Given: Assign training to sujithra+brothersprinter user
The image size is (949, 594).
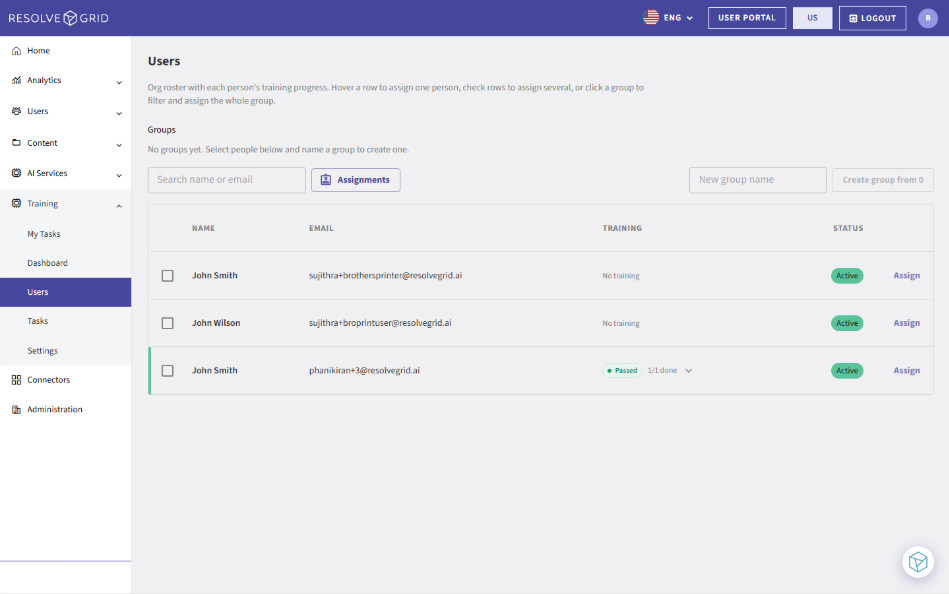Looking at the screenshot, I should pos(907,276).
